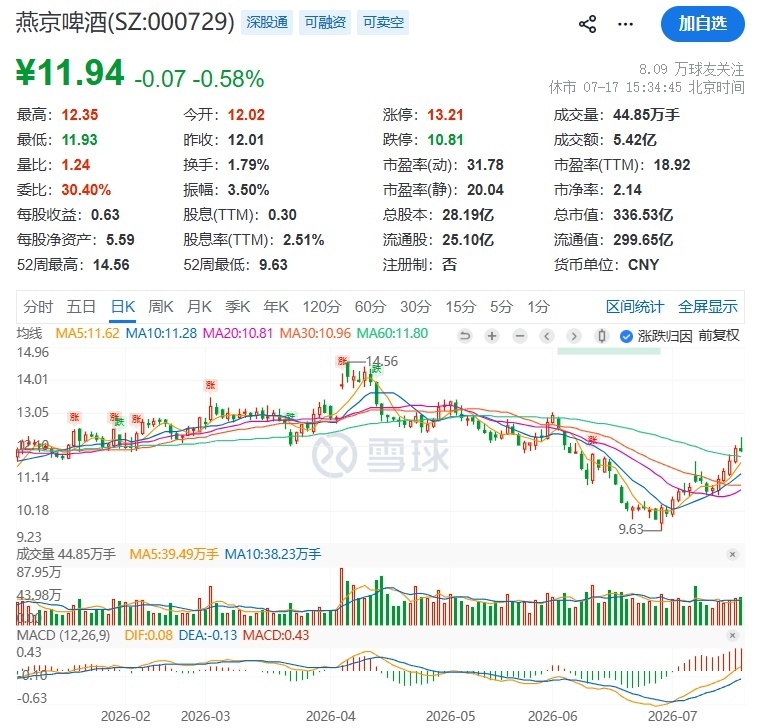
Task: Click the 8.09 万球友关注 followers text
Action: tap(691, 69)
